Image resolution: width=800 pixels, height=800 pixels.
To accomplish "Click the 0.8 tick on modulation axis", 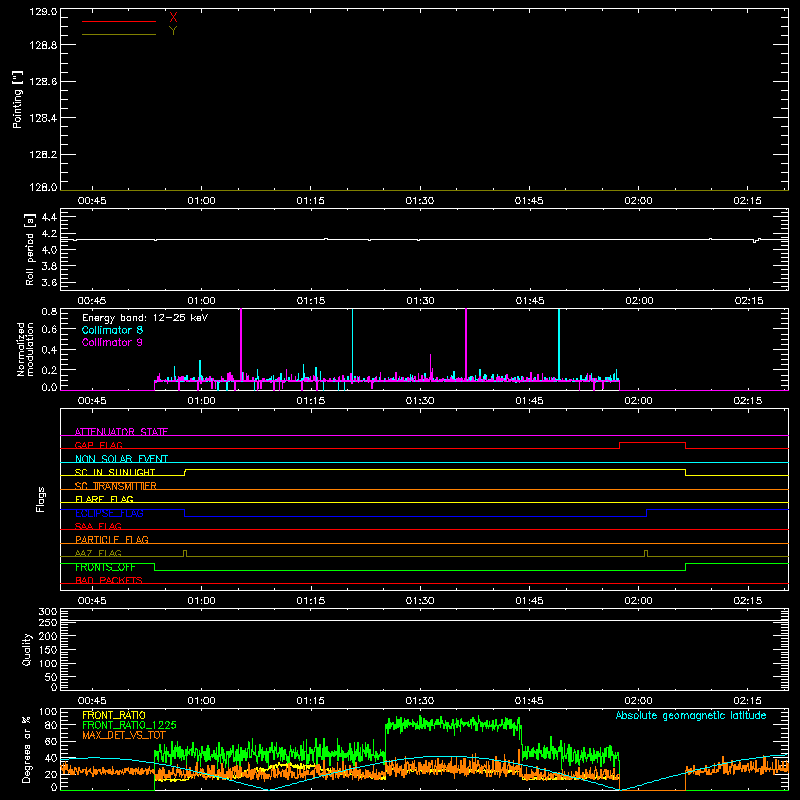I will coord(49,311).
